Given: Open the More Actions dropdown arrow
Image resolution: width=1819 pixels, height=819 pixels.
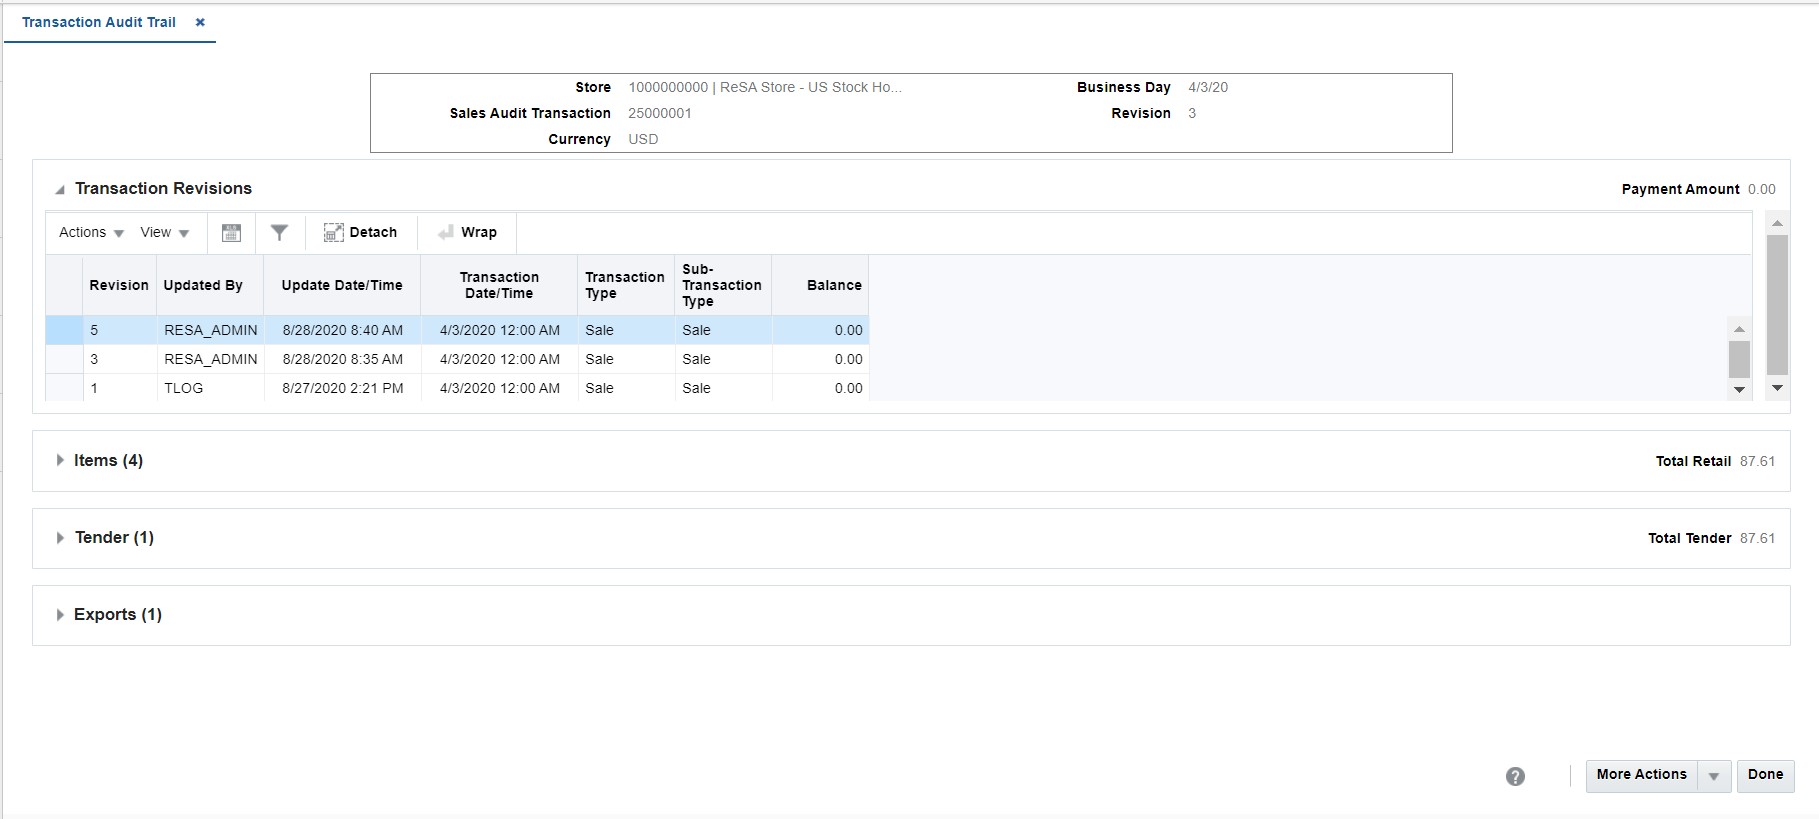Looking at the screenshot, I should [1714, 776].
